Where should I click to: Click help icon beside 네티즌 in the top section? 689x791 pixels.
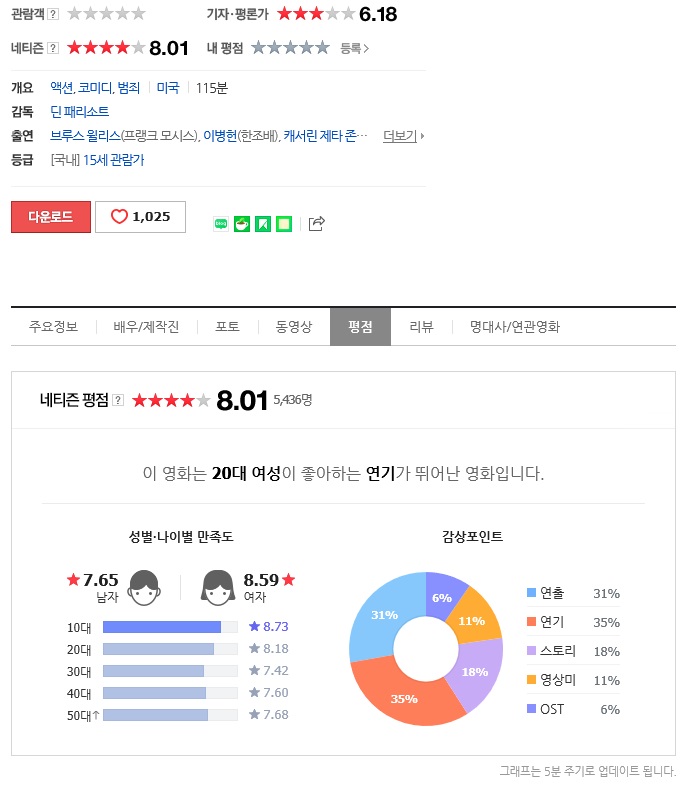click(53, 48)
